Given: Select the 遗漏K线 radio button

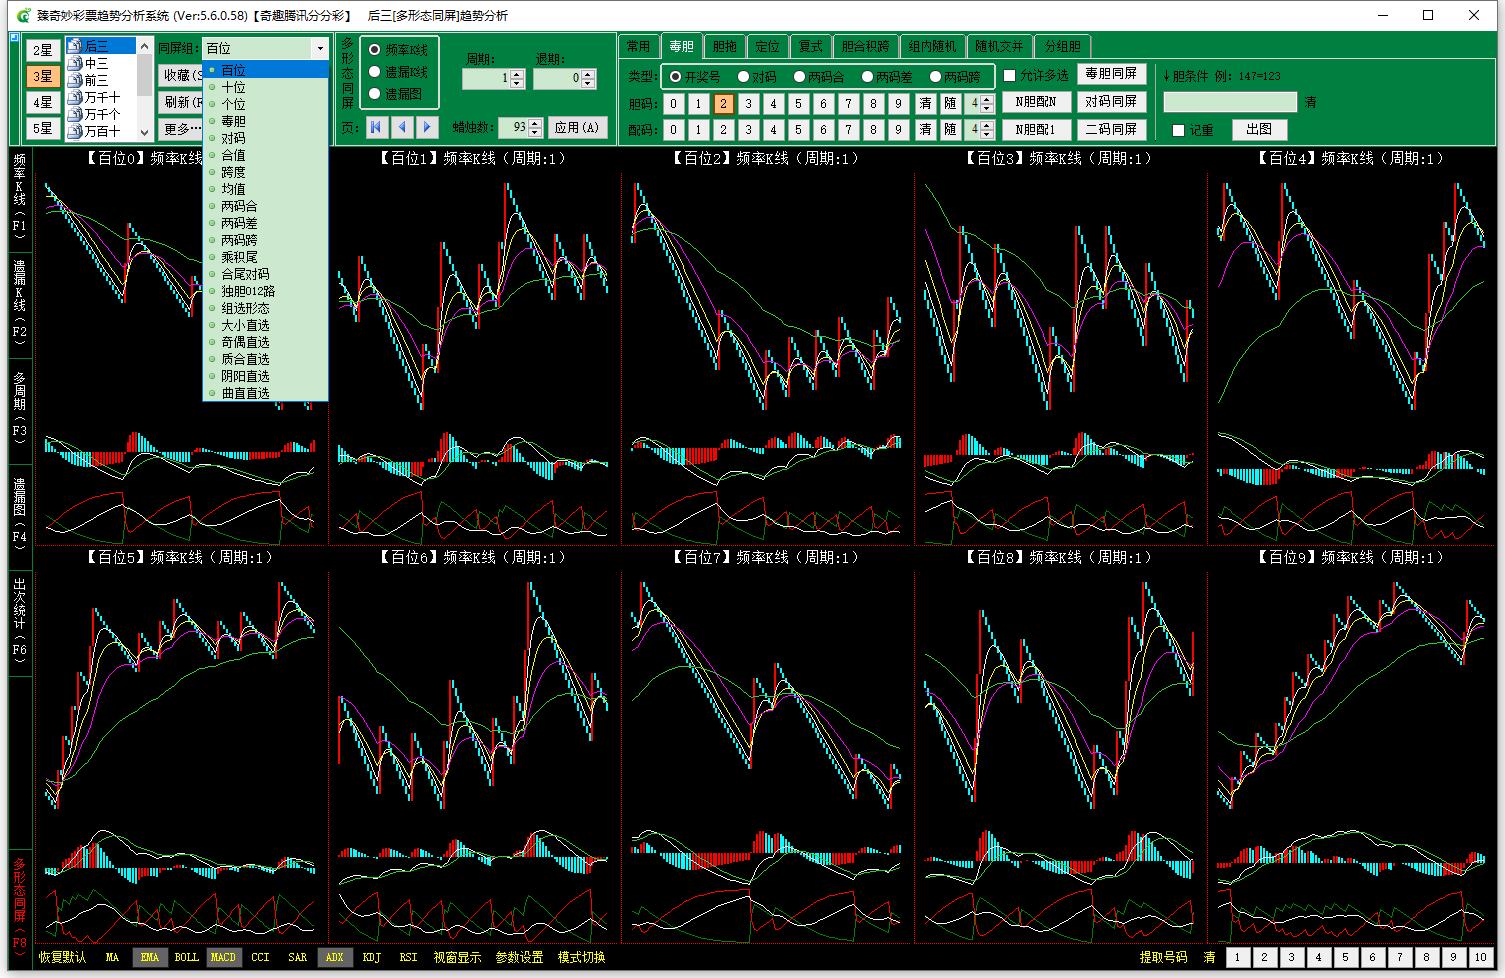Looking at the screenshot, I should [376, 72].
